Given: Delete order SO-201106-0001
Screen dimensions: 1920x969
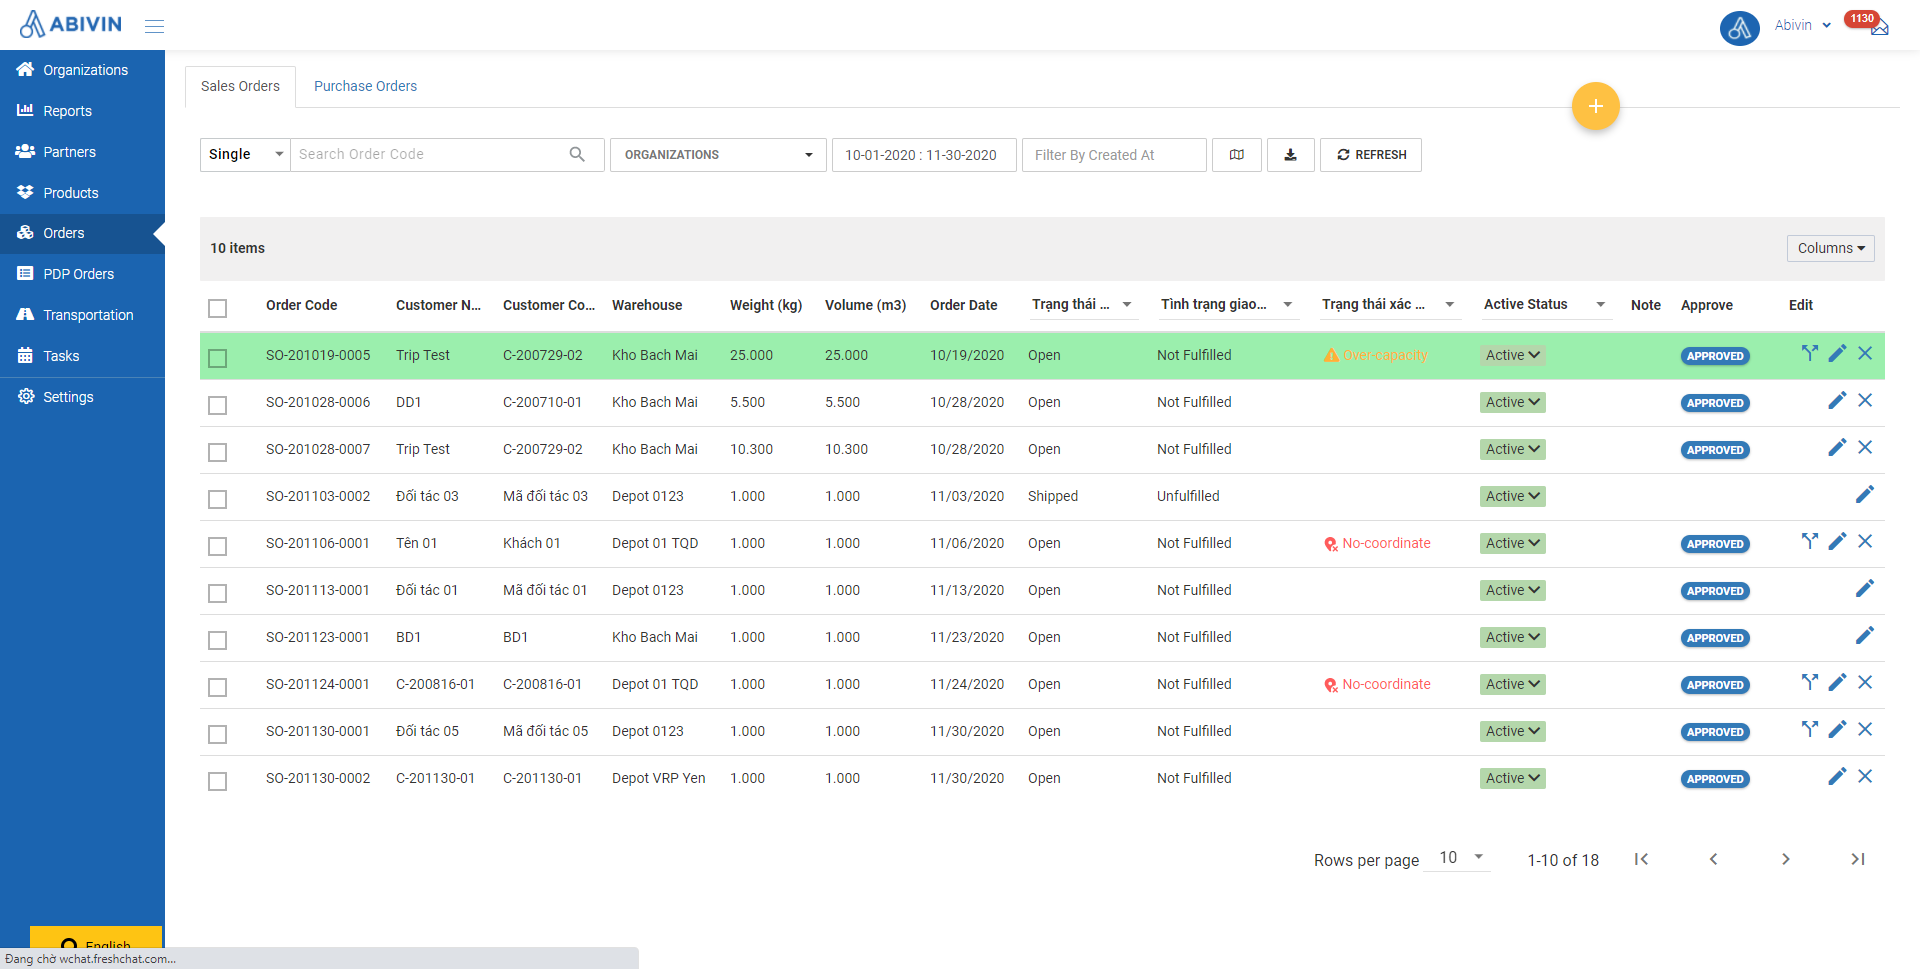Looking at the screenshot, I should [x=1865, y=541].
